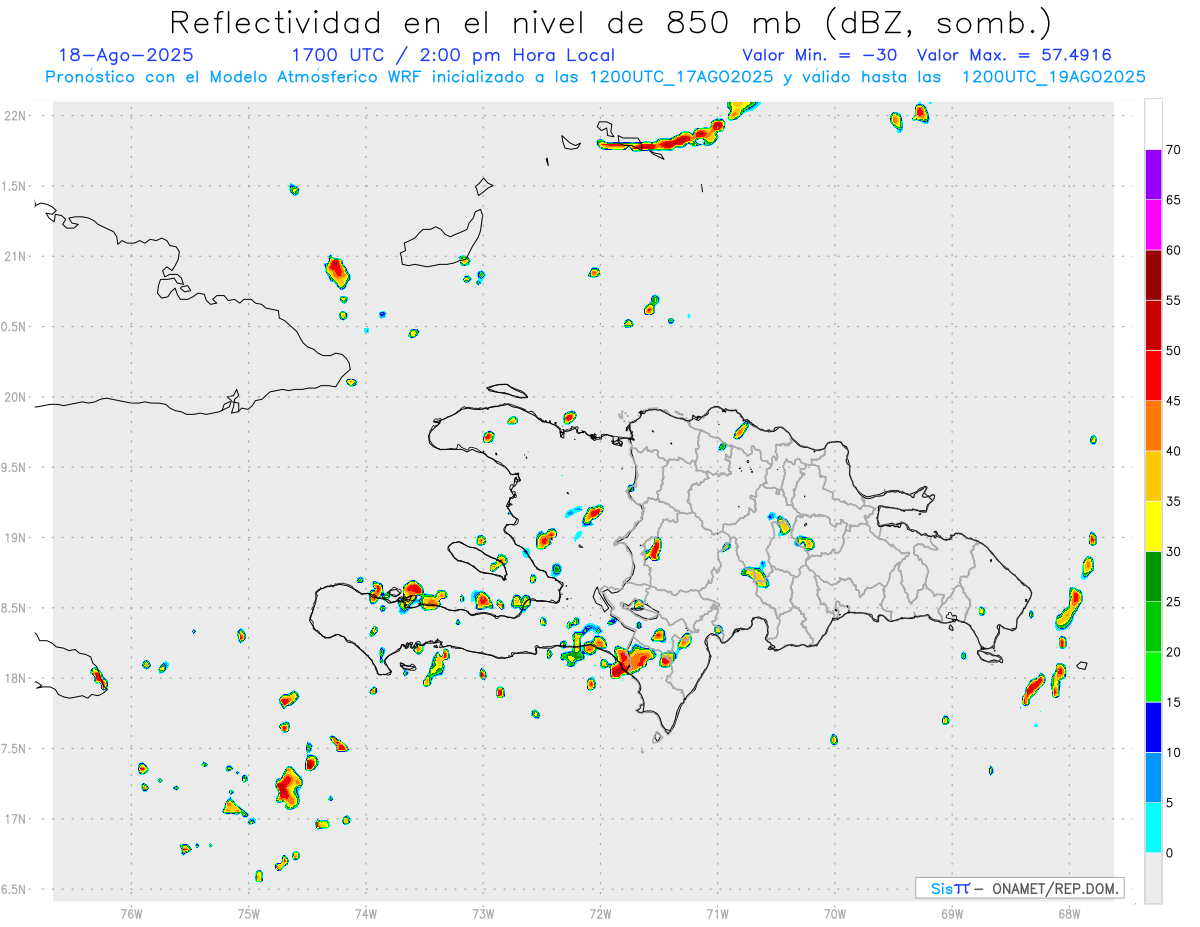The height and width of the screenshot is (927, 1200).
Task: Click the yellow 30–35 dBZ colorbar segment
Action: click(x=1153, y=526)
